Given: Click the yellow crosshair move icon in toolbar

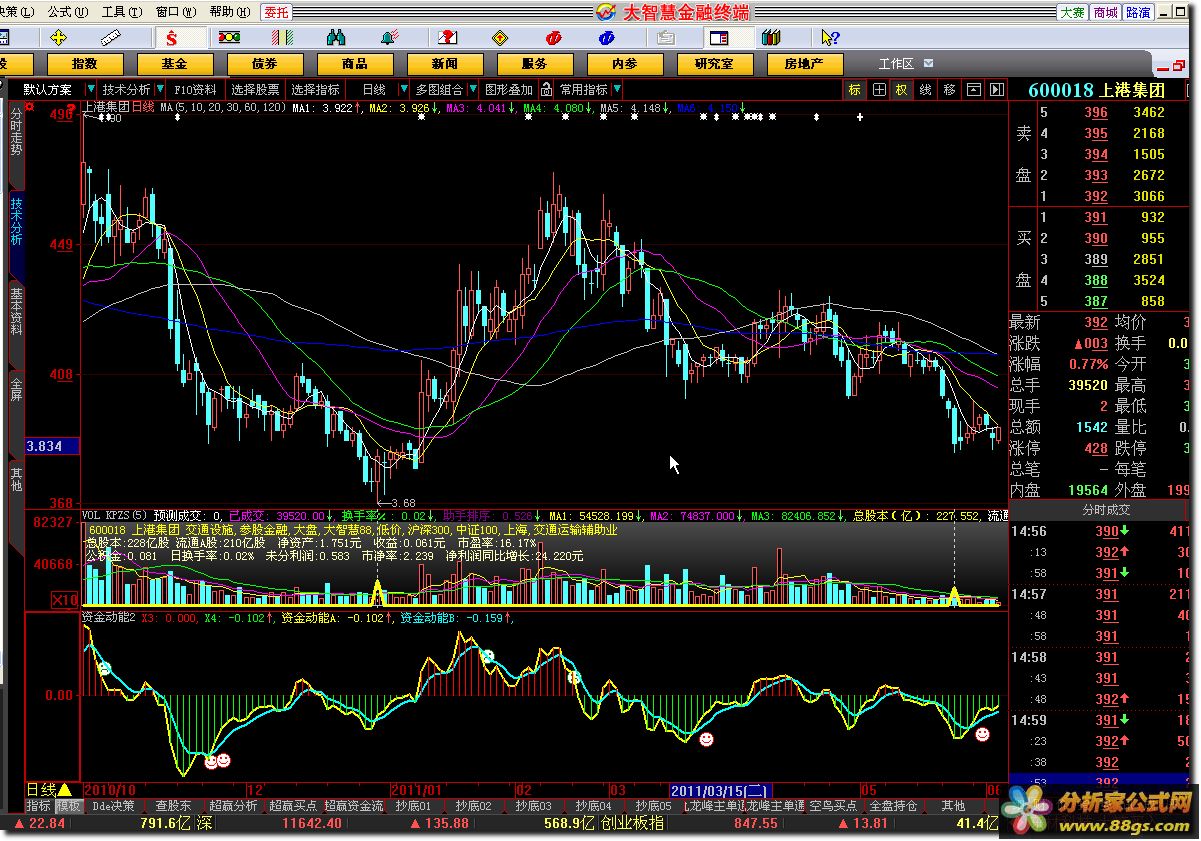Looking at the screenshot, I should [x=58, y=38].
